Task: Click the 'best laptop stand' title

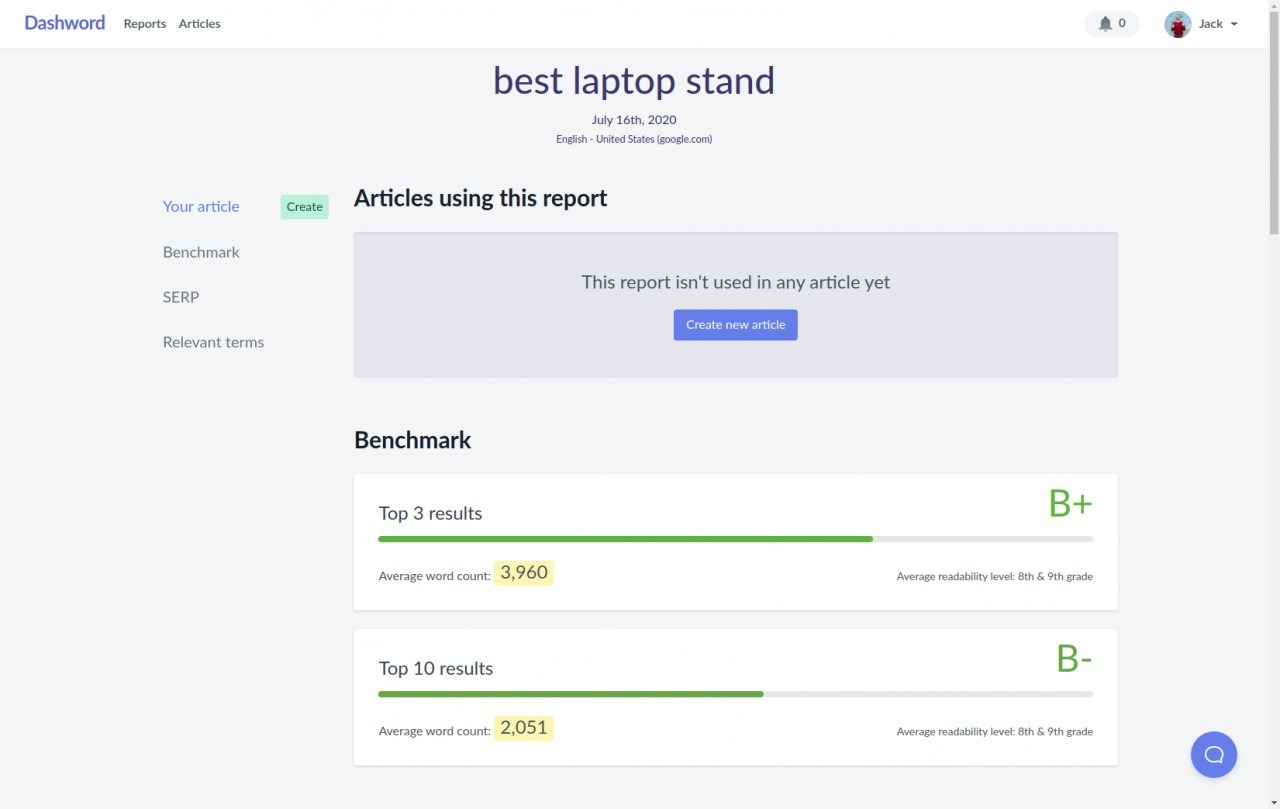Action: [x=634, y=81]
